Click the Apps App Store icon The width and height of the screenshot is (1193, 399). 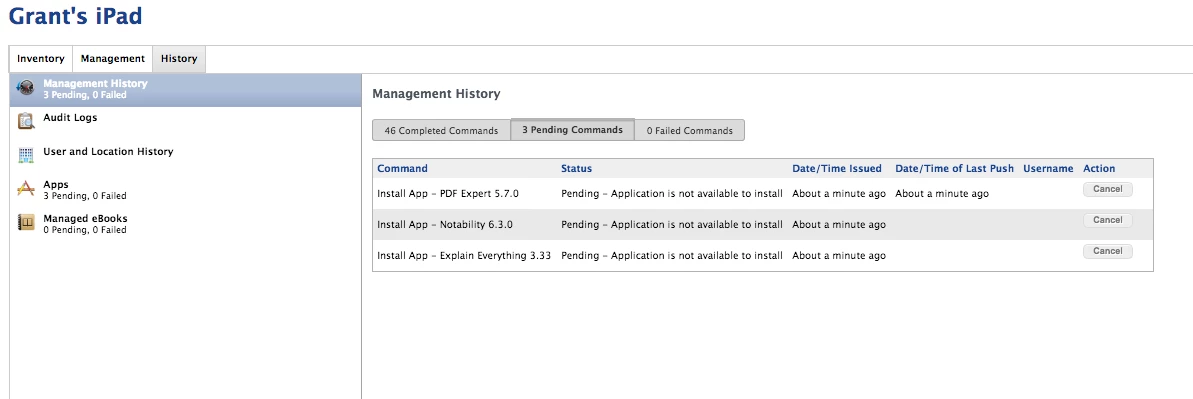pos(26,188)
